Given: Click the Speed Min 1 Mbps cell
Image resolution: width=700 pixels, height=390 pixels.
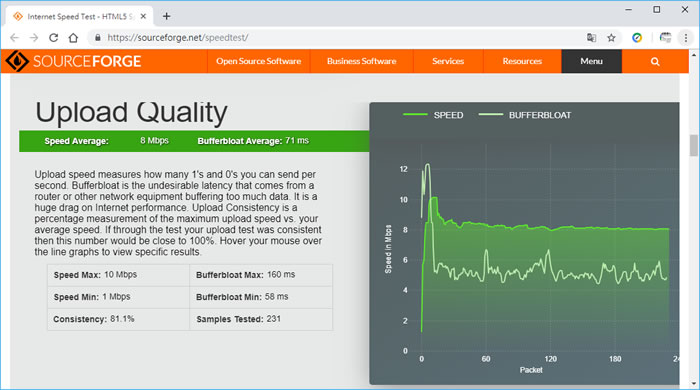Looking at the screenshot, I should tap(118, 297).
